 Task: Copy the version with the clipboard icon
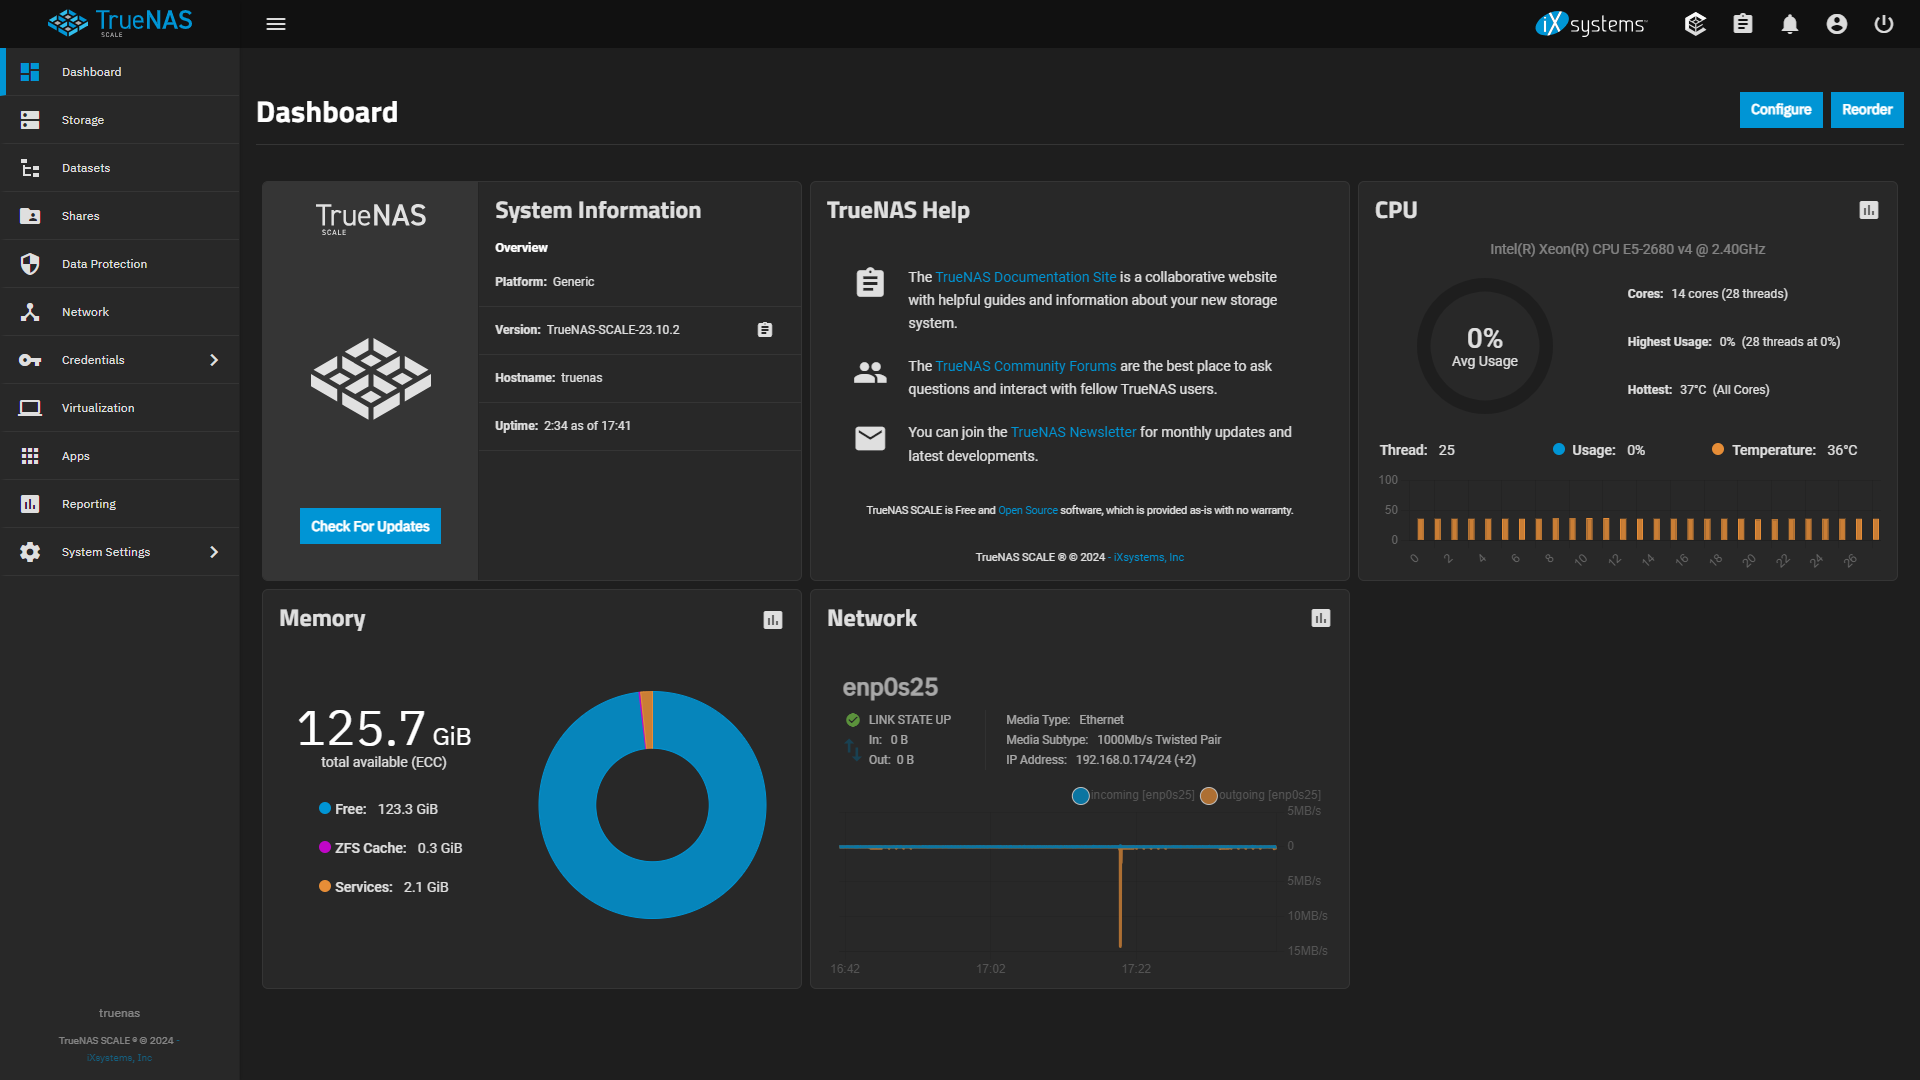tap(765, 330)
